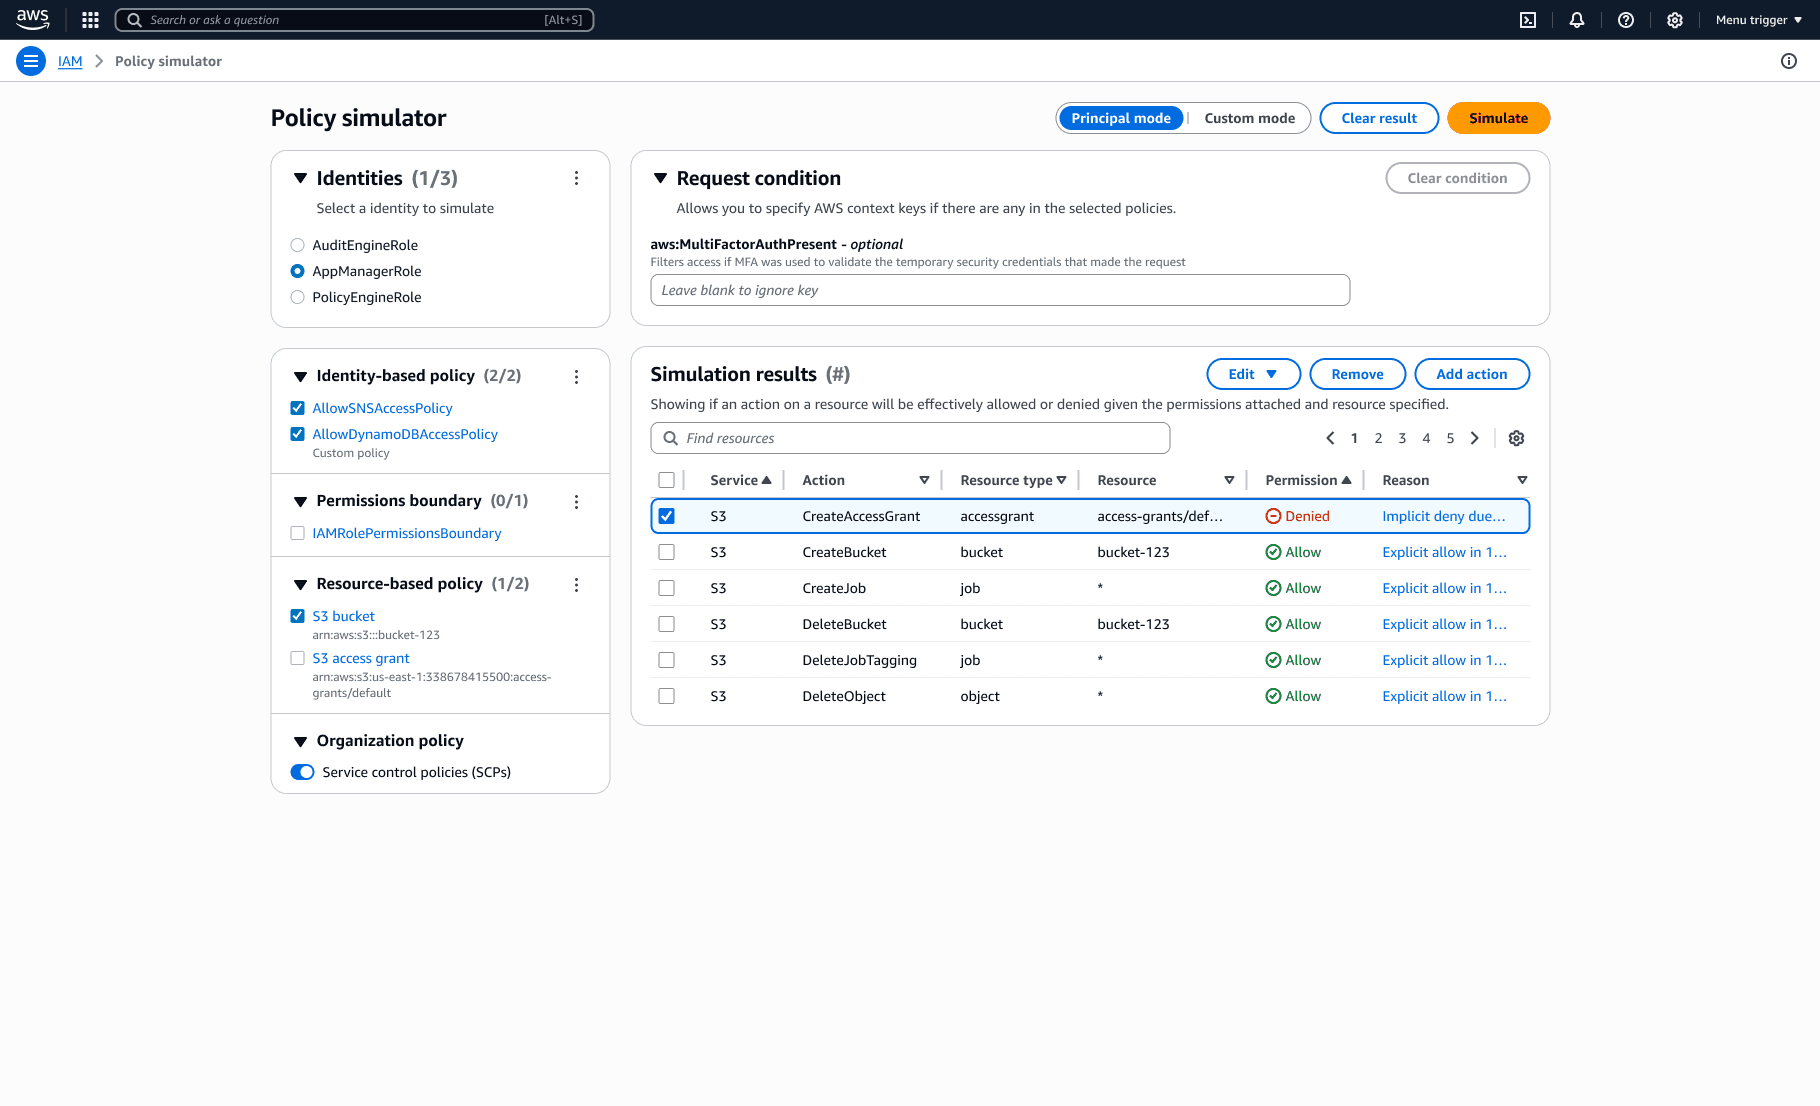
Task: Go to results page 3
Action: 1402,438
